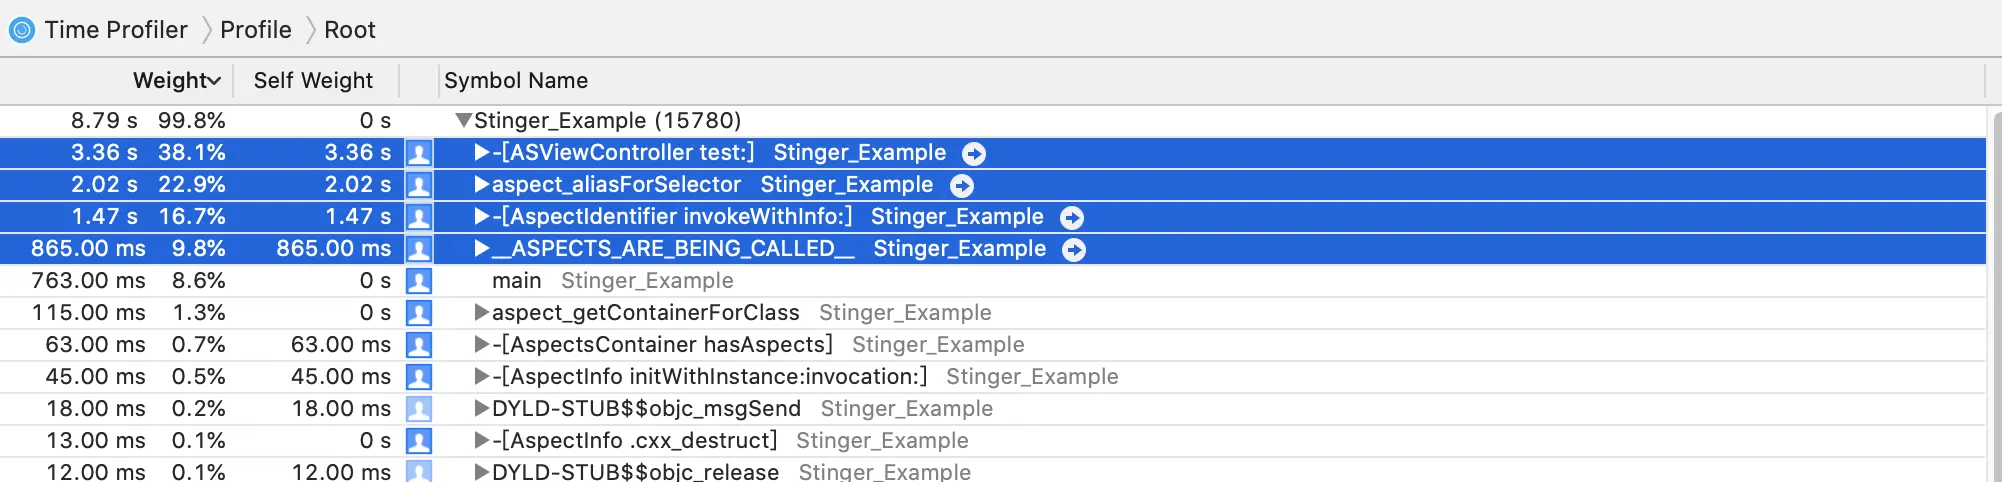2002x482 pixels.
Task: Open the Profile breadcrumb item
Action: [256, 30]
